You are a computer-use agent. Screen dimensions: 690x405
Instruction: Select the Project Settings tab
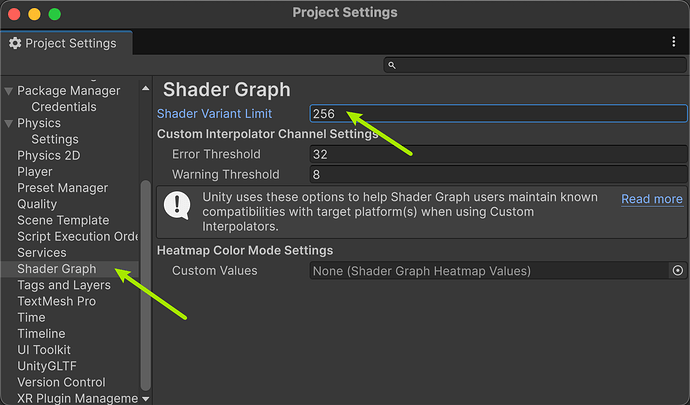tap(64, 43)
